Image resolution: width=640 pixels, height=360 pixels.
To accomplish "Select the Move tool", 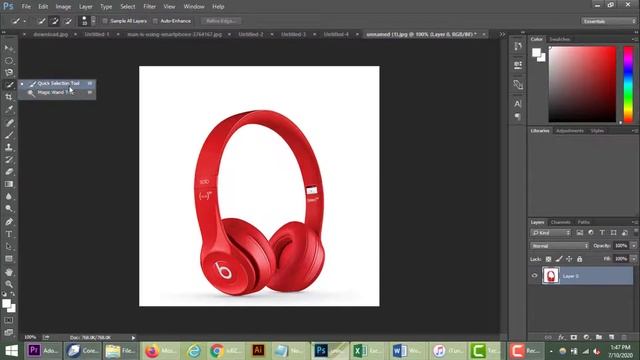I will pos(9,48).
